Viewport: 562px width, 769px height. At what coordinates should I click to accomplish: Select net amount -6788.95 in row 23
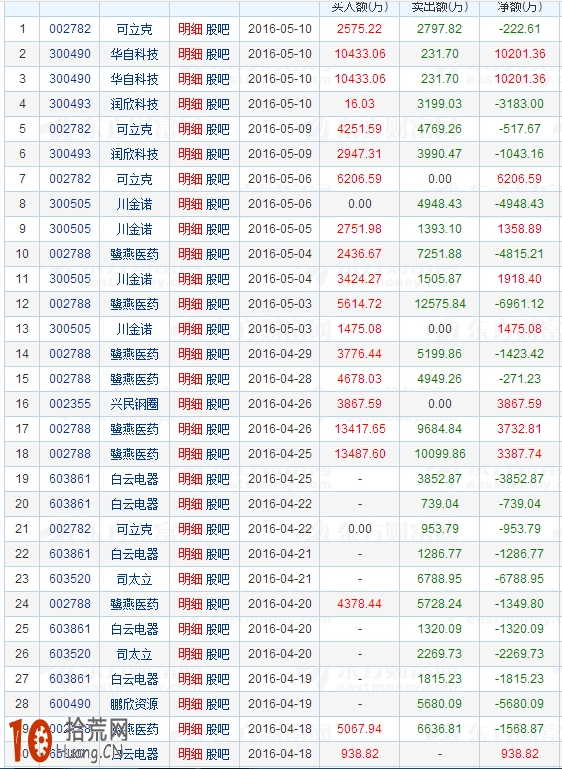pyautogui.click(x=520, y=579)
